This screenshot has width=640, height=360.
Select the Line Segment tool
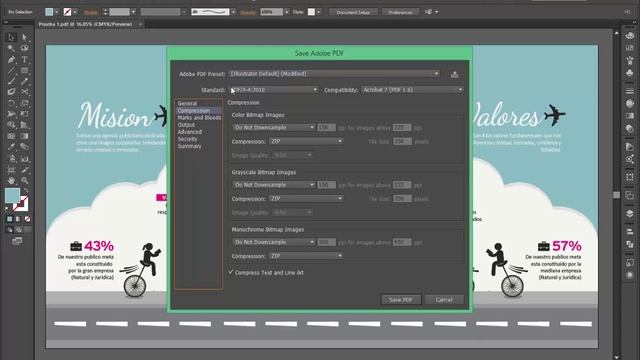[x=11, y=71]
